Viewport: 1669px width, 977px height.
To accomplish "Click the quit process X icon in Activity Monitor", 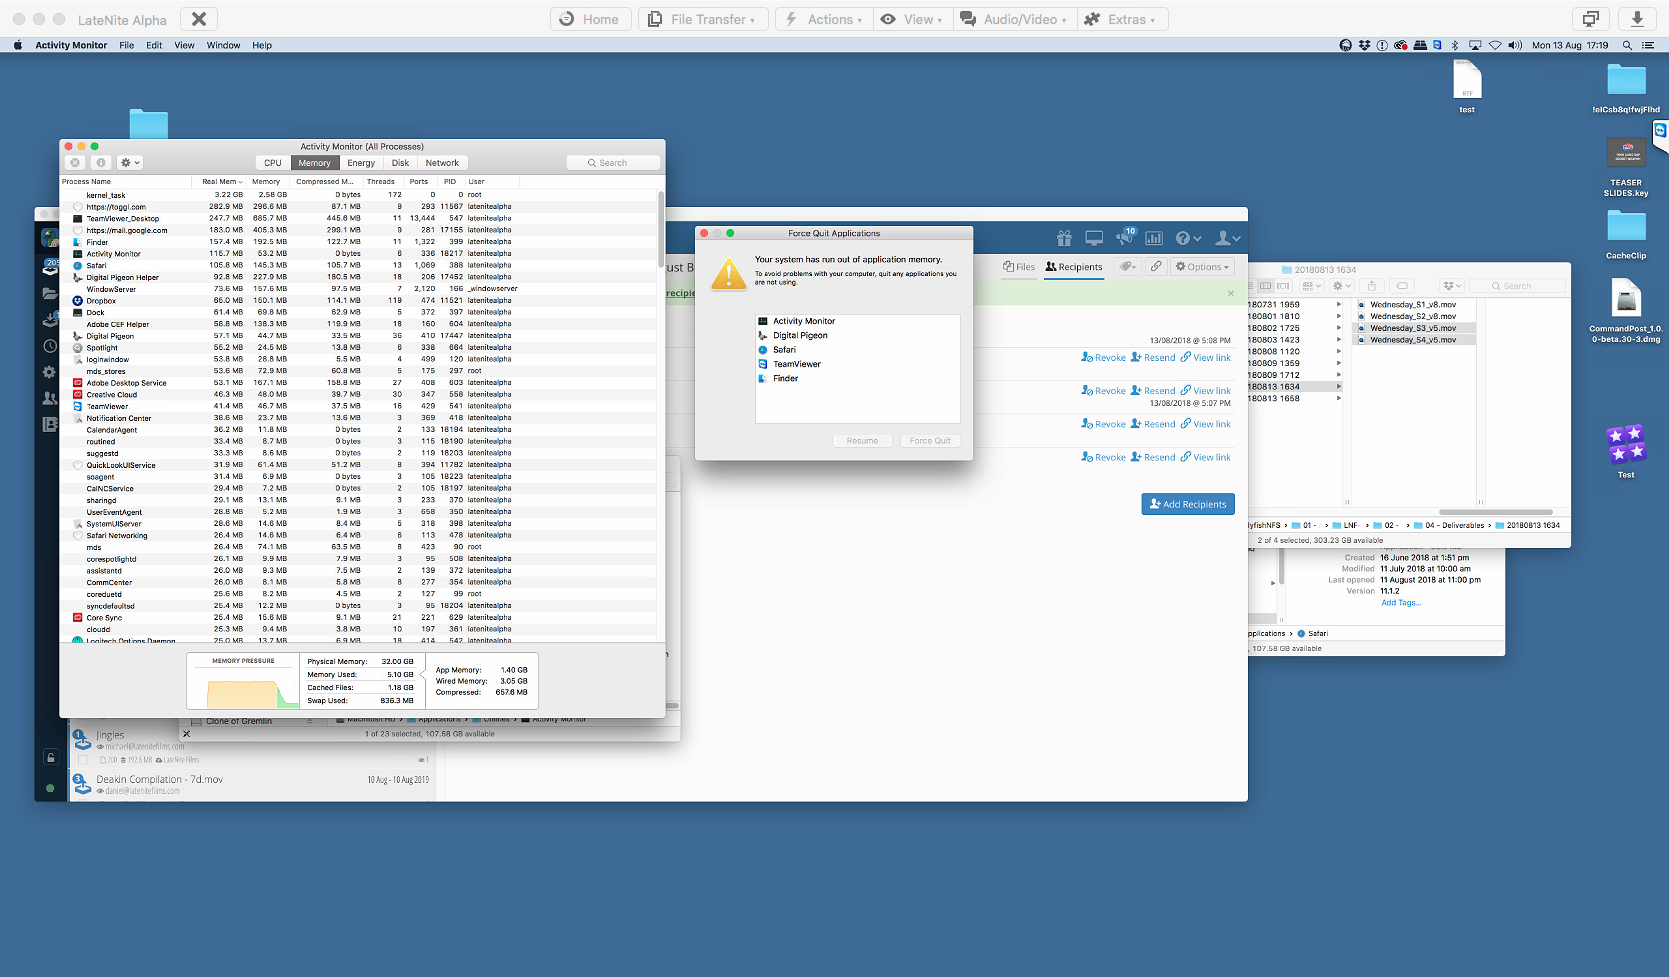I will tap(75, 162).
